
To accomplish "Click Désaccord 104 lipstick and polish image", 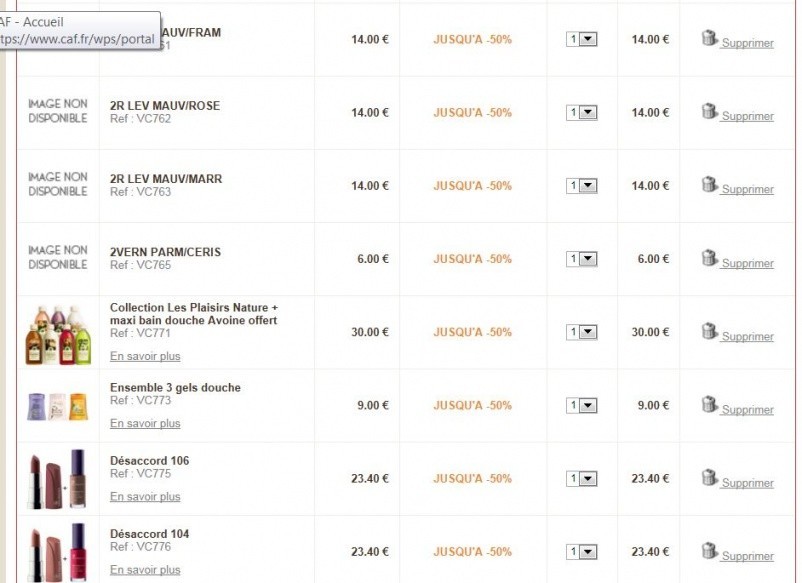I will [57, 551].
